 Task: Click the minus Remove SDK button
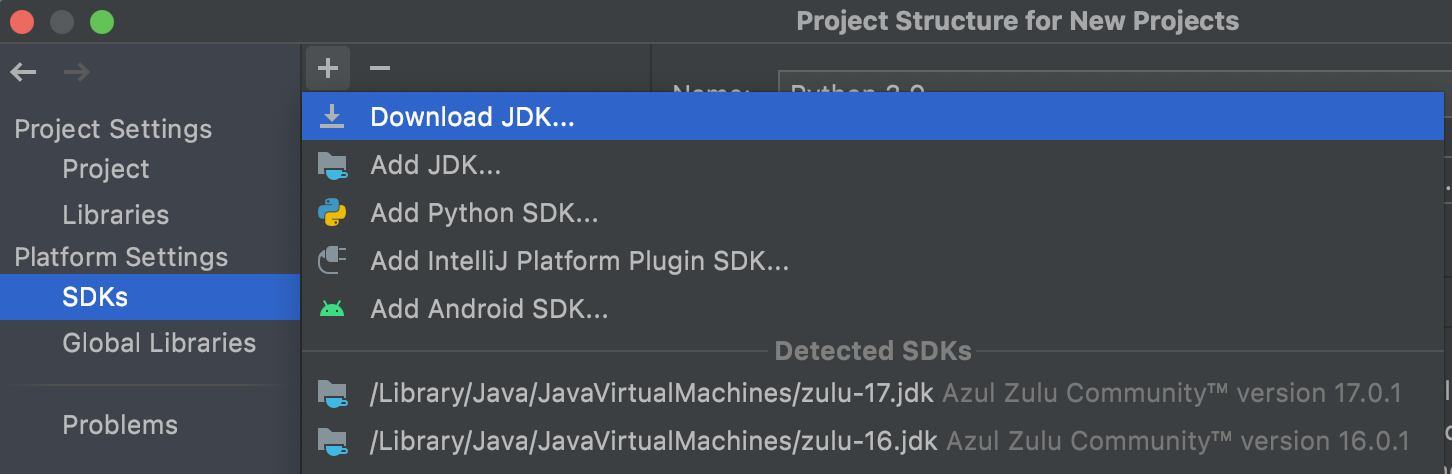pyautogui.click(x=379, y=68)
